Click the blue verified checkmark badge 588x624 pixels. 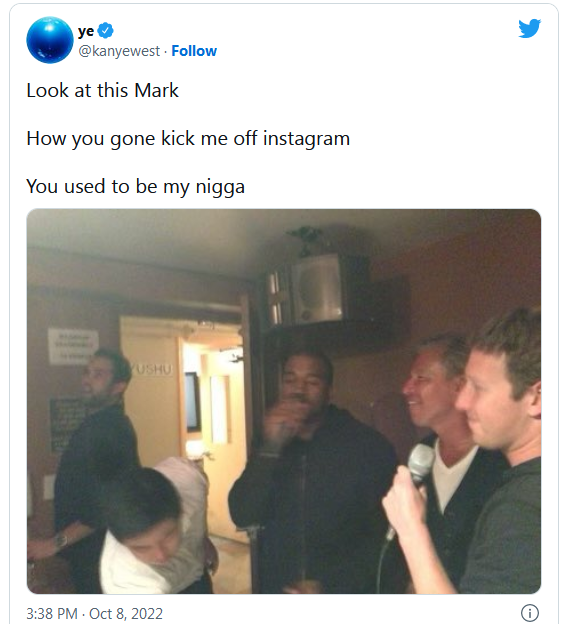[105, 31]
